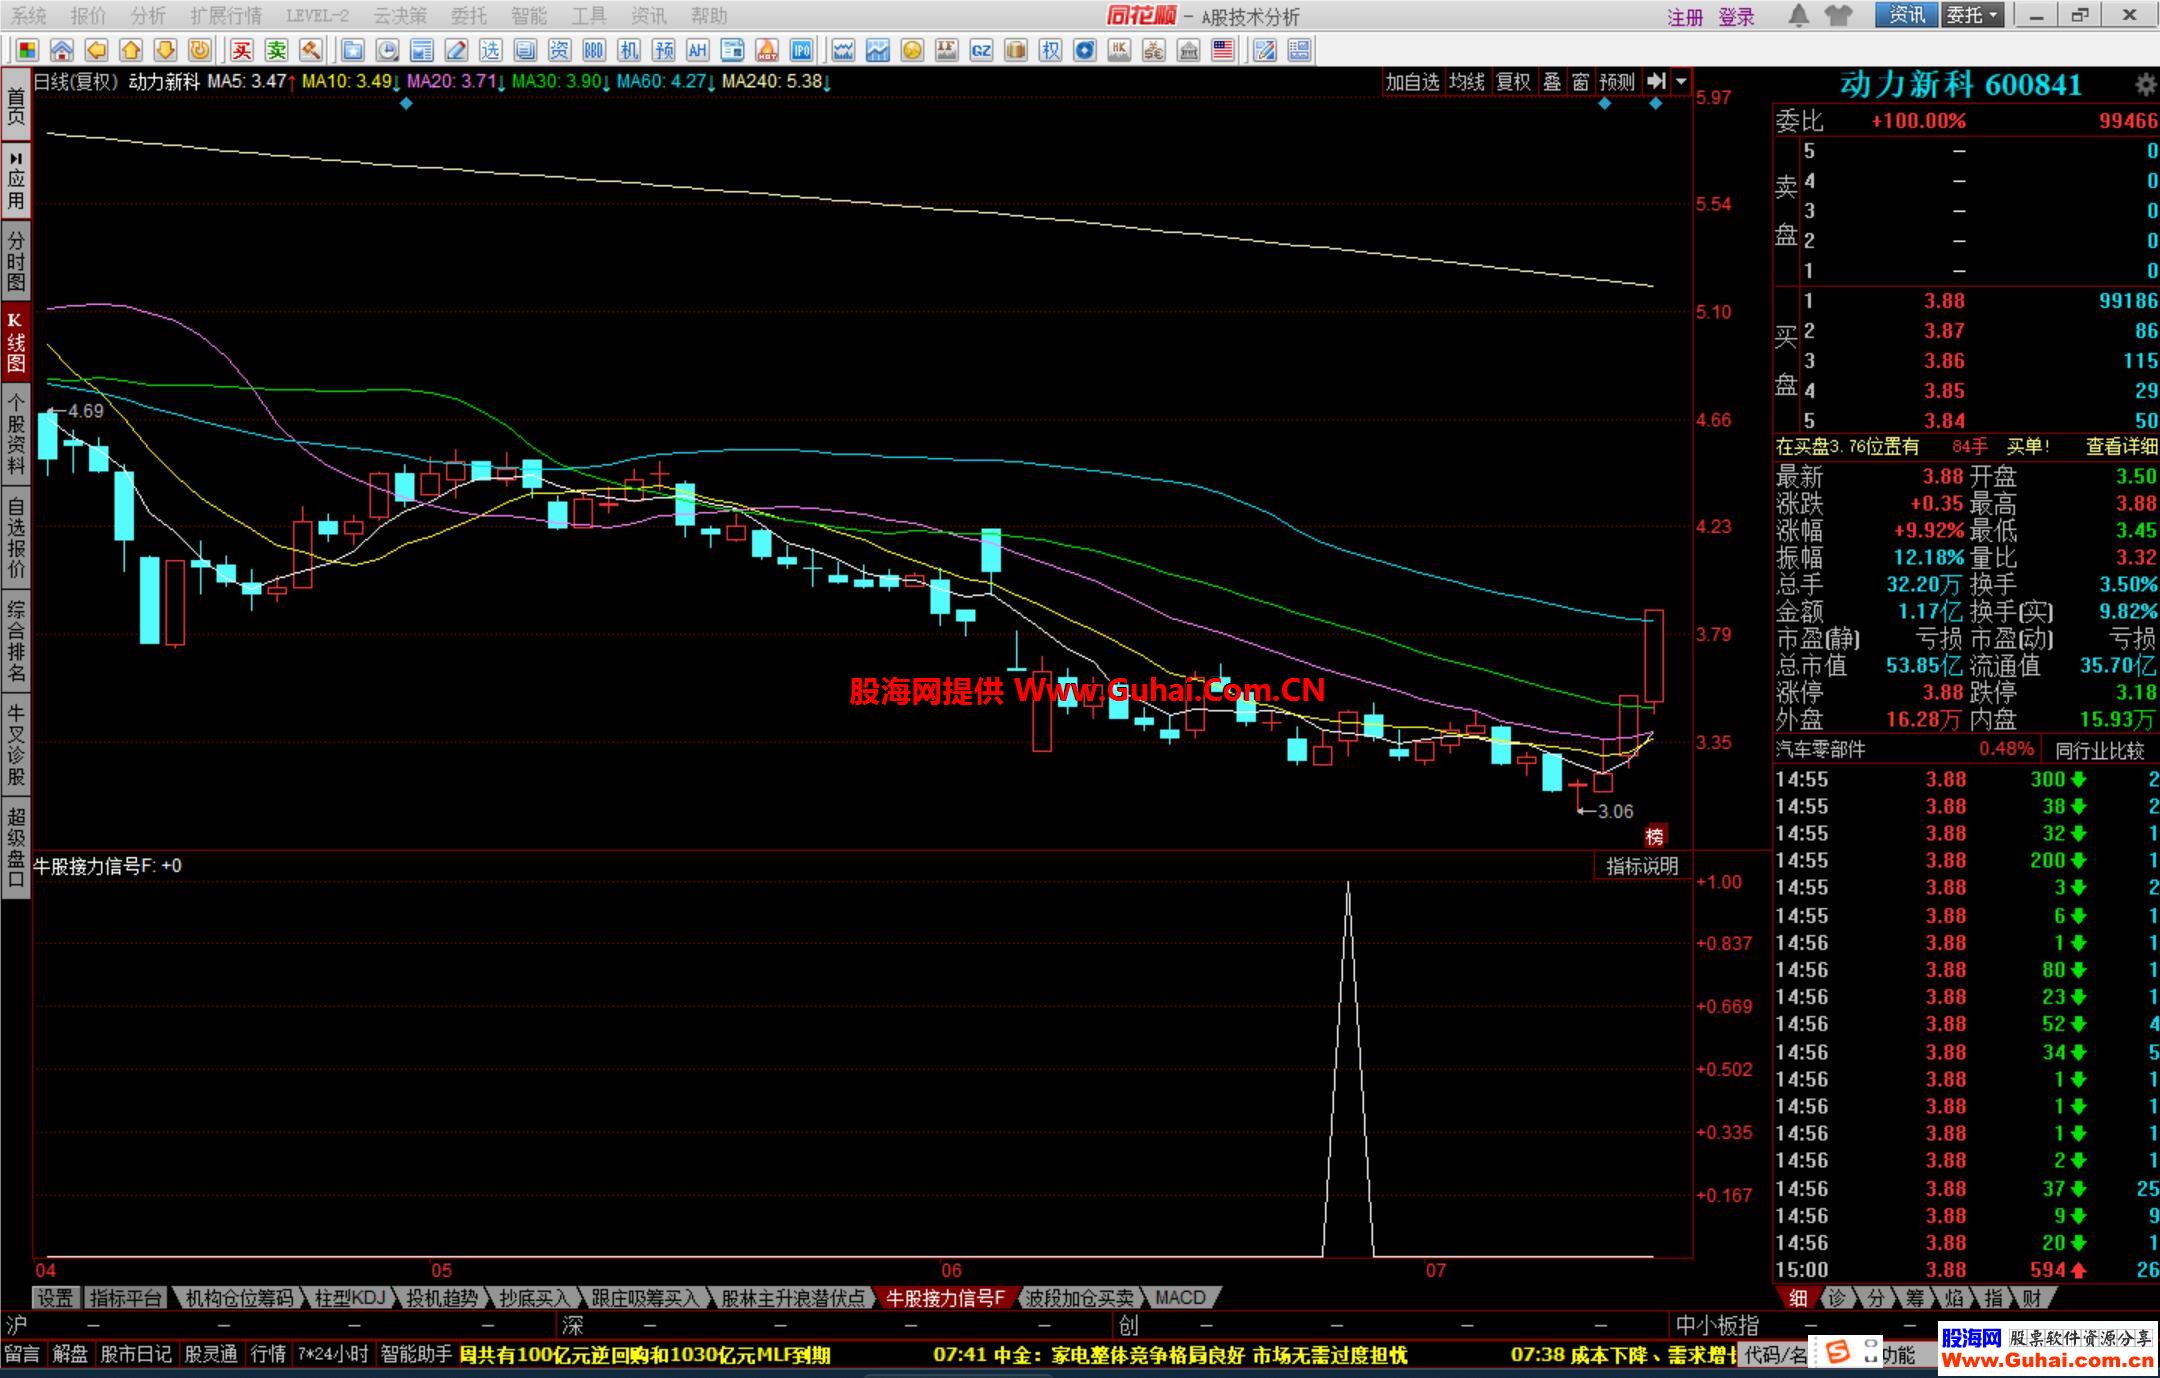Click the hammer auction toolbar icon
Viewport: 2160px width, 1378px height.
(311, 50)
